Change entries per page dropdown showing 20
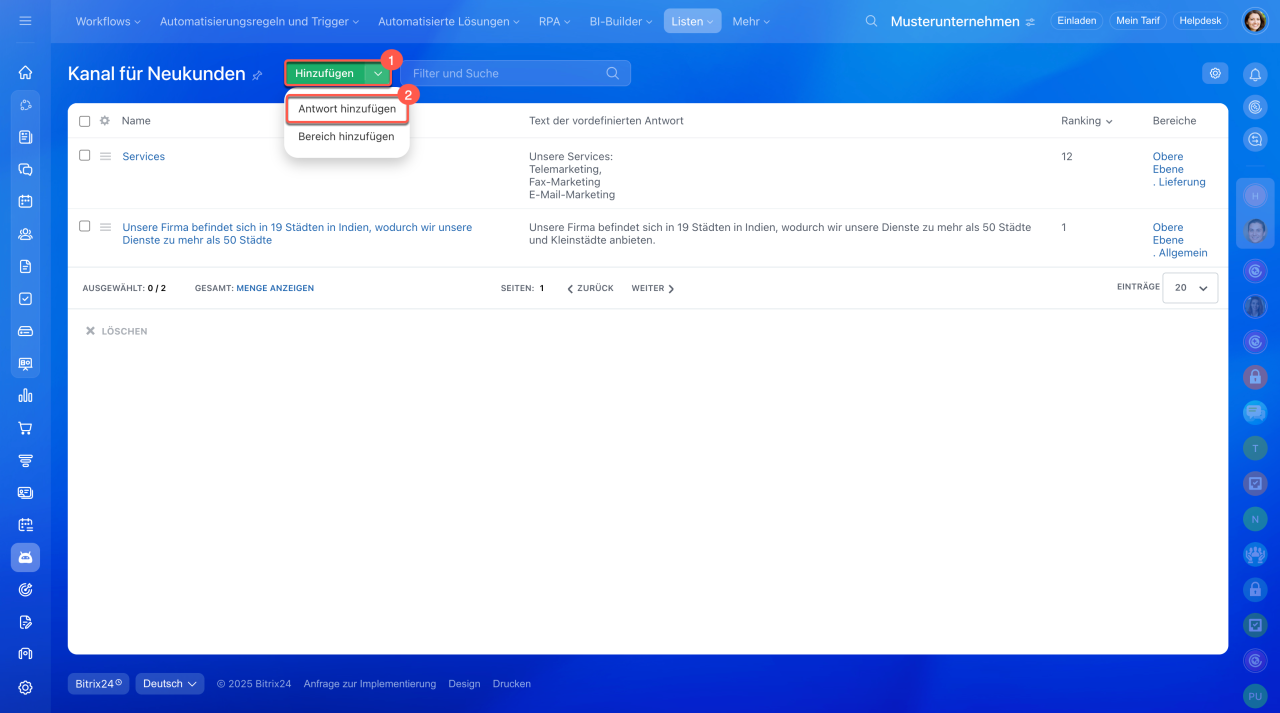Viewport: 1280px width, 713px height. (x=1190, y=288)
